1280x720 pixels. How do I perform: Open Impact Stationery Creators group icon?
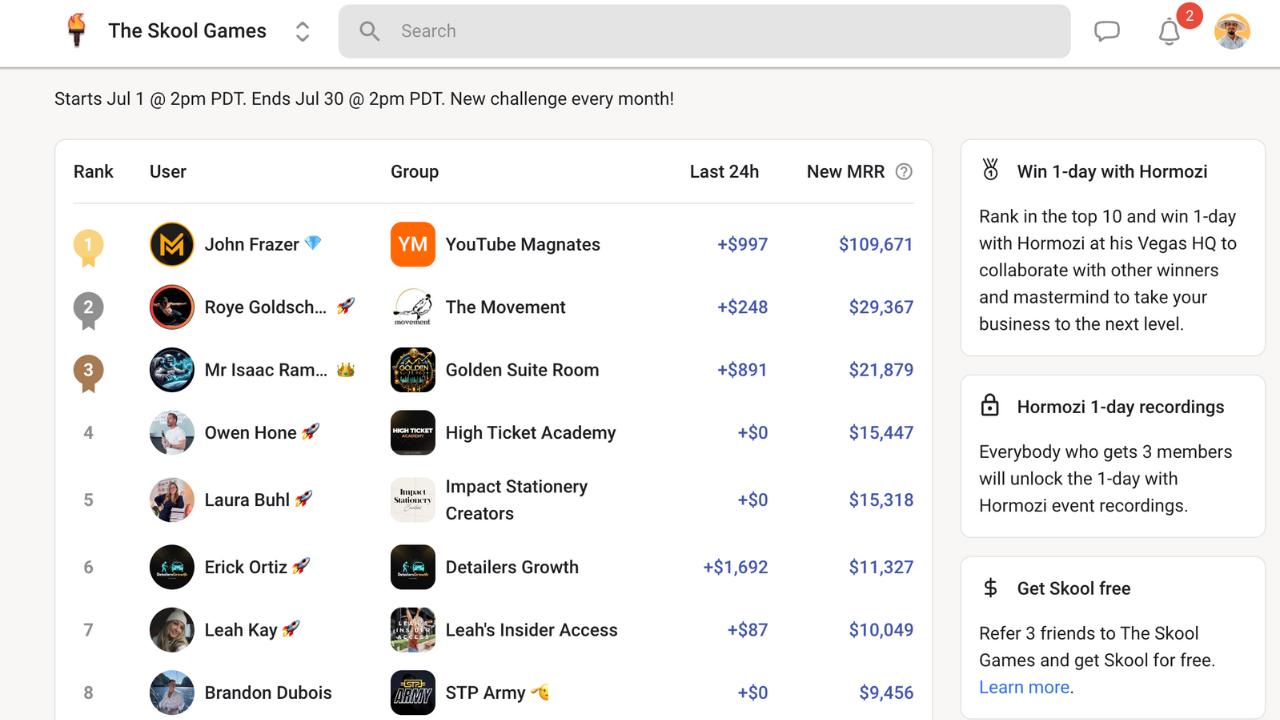pos(413,500)
